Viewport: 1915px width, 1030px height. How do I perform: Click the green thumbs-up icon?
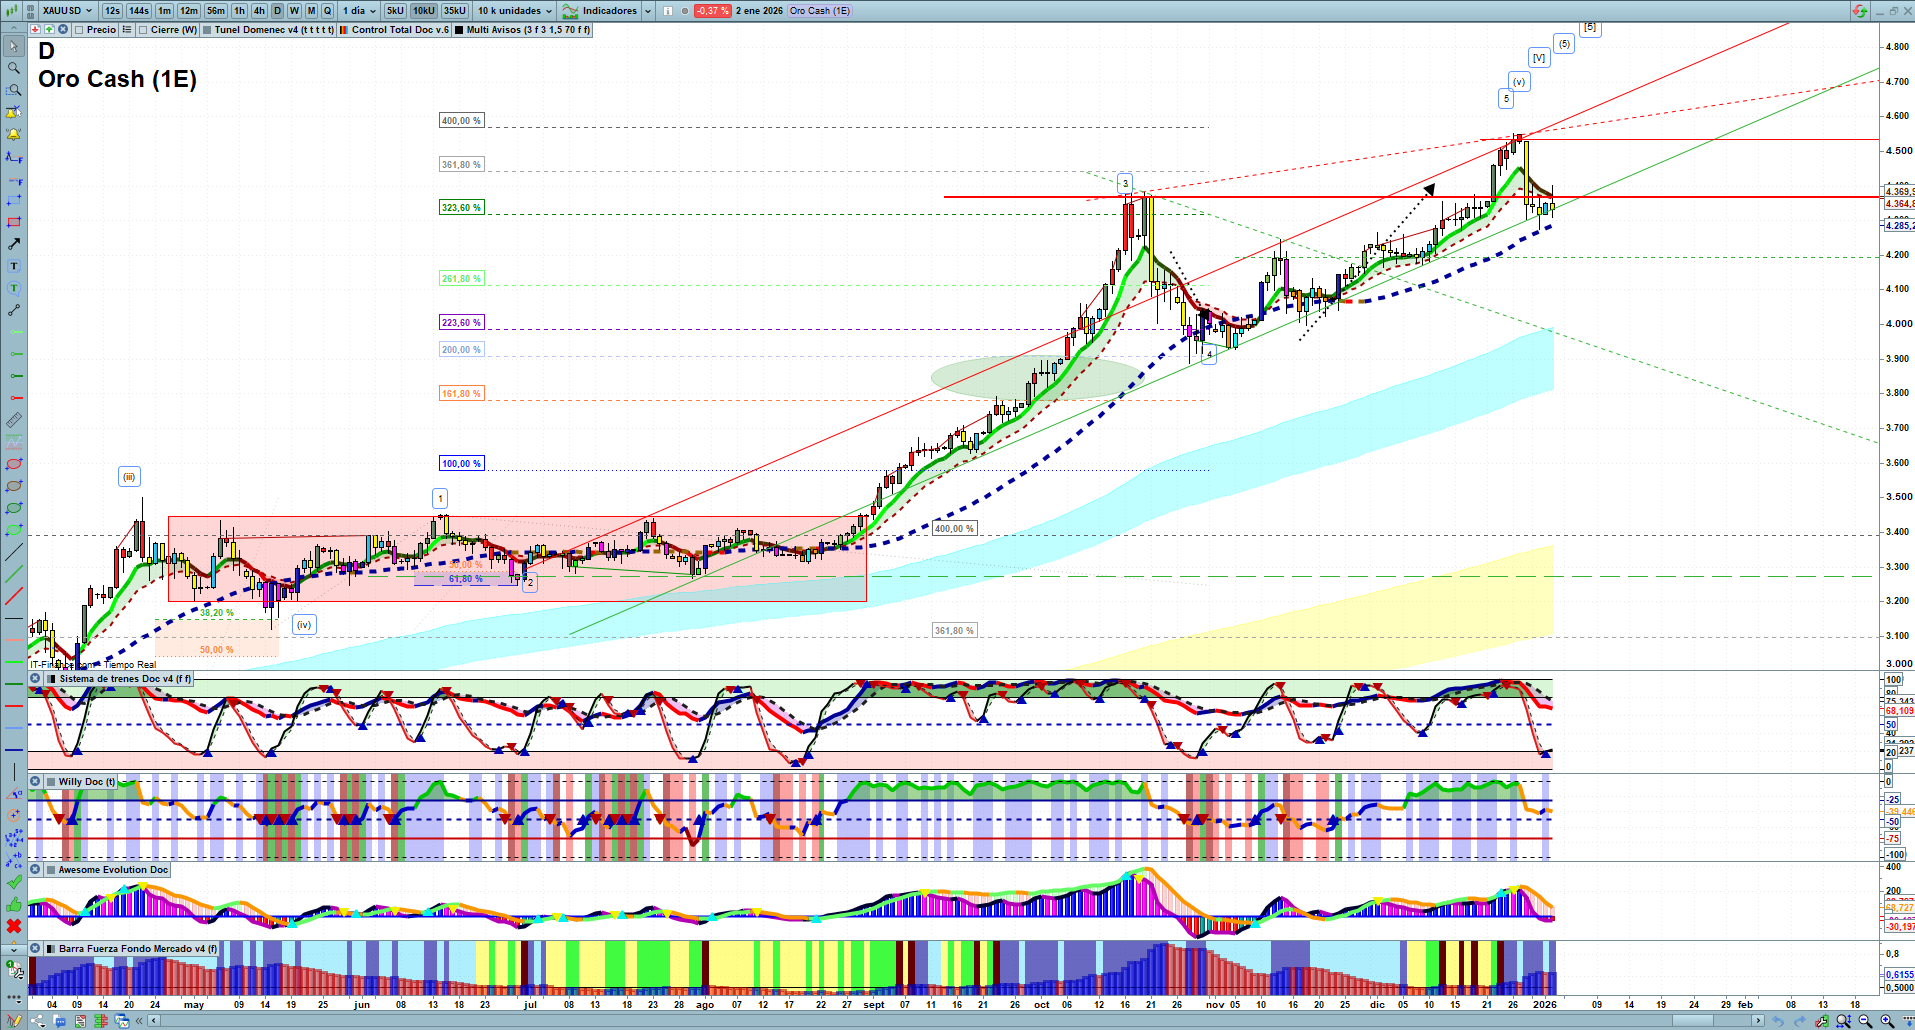coord(14,904)
